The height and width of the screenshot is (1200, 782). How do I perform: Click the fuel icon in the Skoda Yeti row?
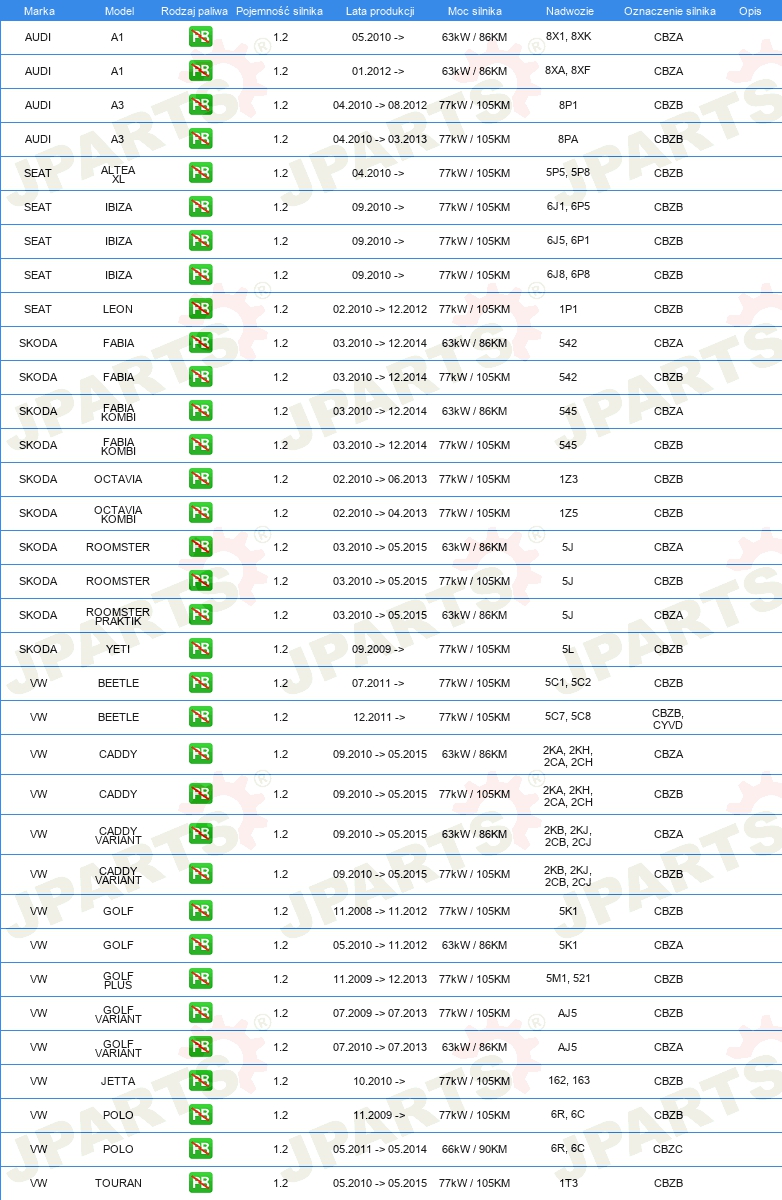coord(200,649)
